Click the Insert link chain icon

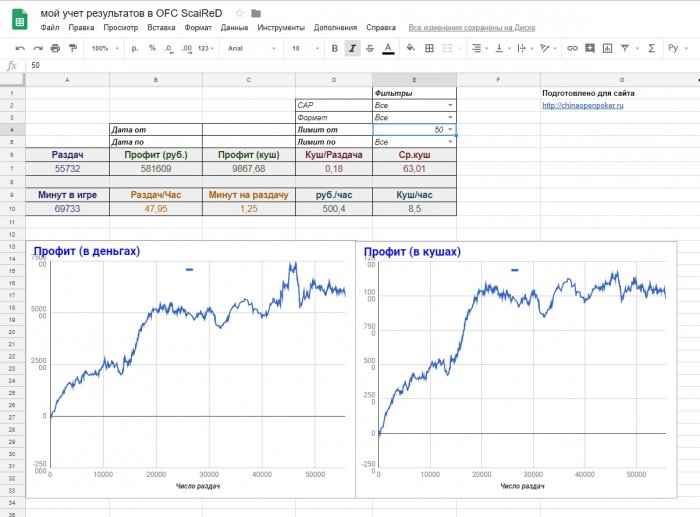pyautogui.click(x=572, y=47)
